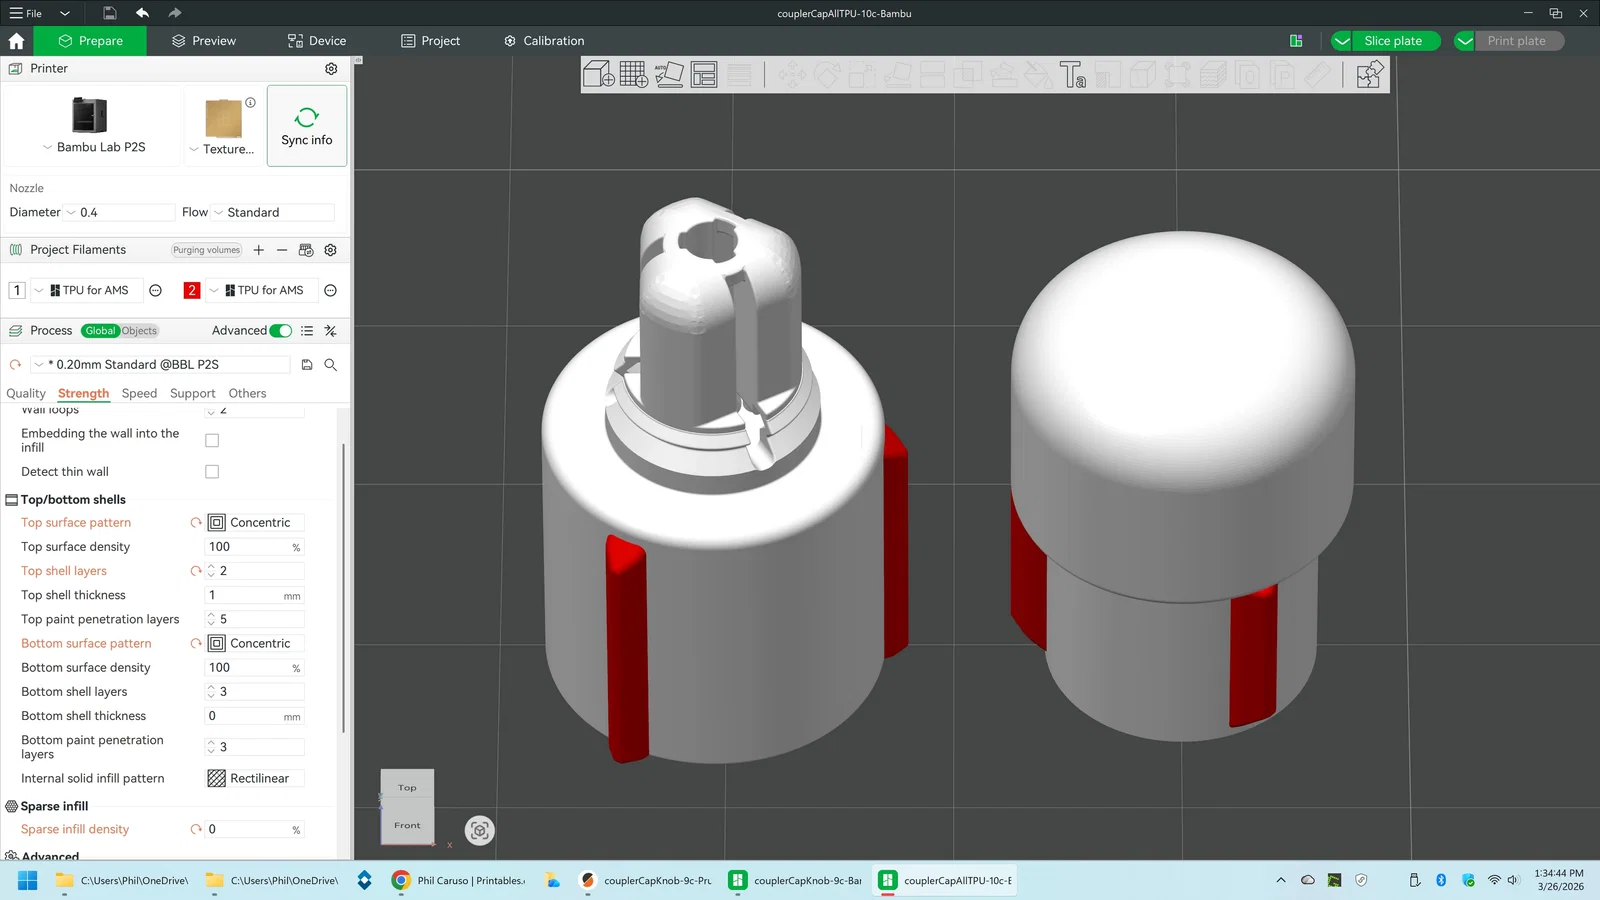Image resolution: width=1600 pixels, height=900 pixels.
Task: Open Chrome Printables window from taskbar
Action: (x=460, y=880)
